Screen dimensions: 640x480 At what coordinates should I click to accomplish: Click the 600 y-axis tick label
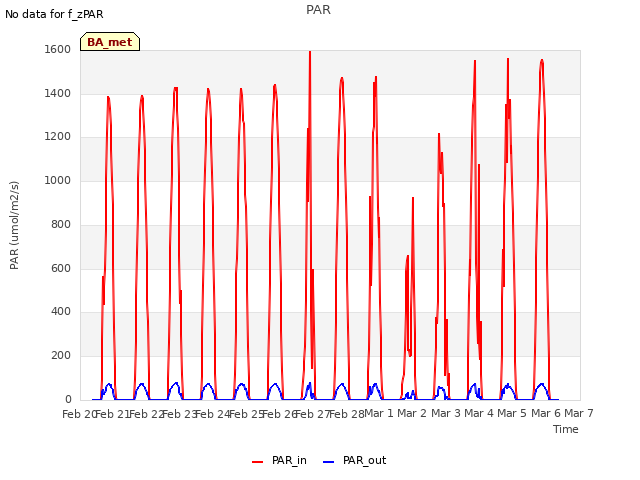point(61,268)
